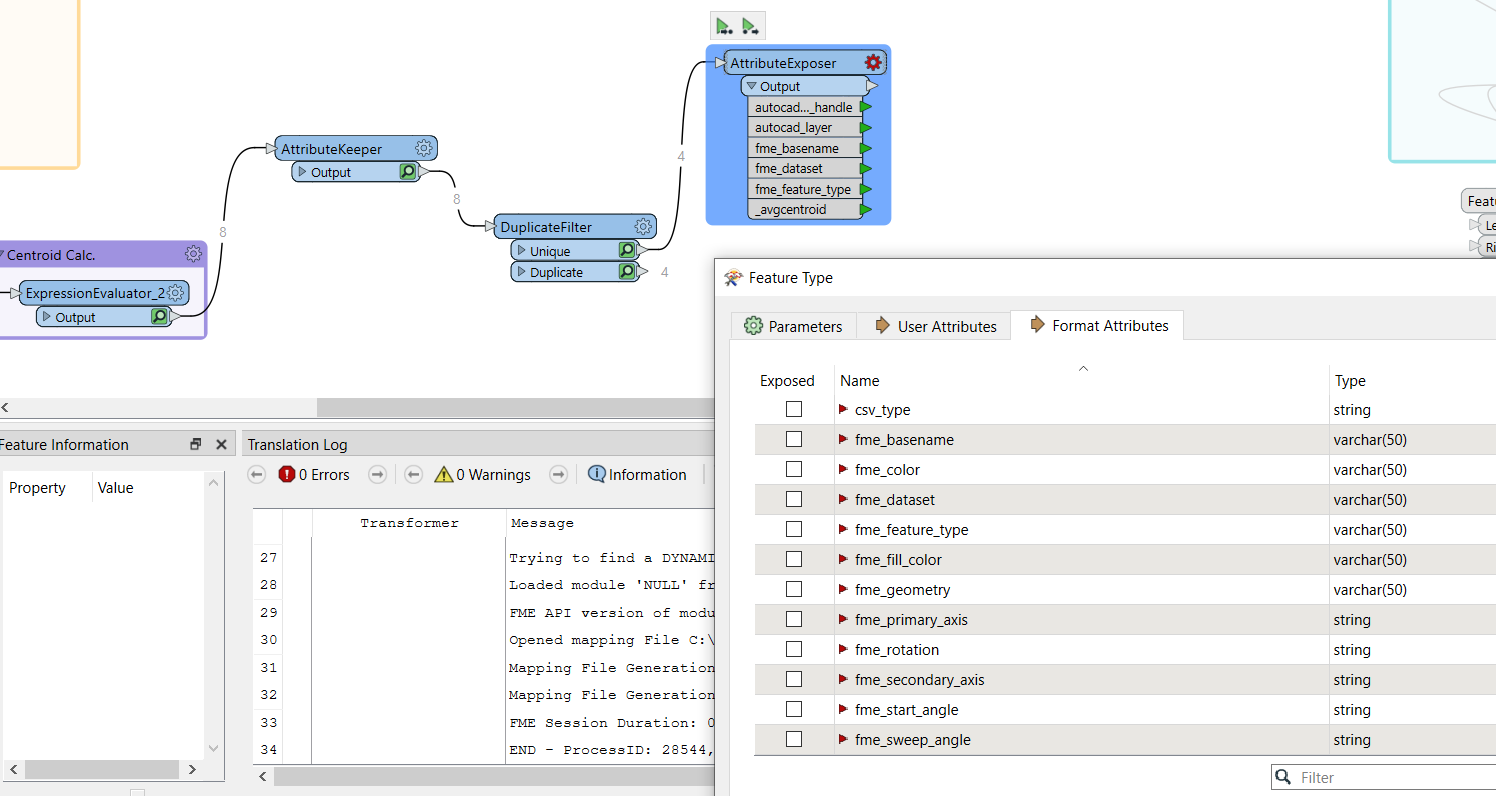The height and width of the screenshot is (796, 1496).
Task: Expand DuplicateFilter Duplicate port
Action: click(x=521, y=271)
